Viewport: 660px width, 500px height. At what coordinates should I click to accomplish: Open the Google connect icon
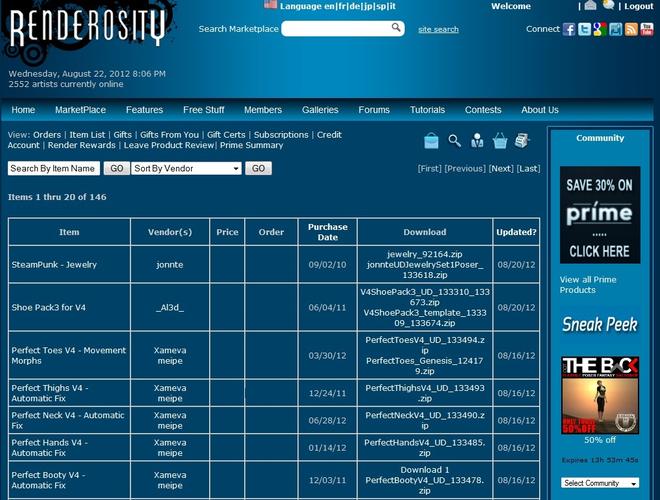(x=600, y=29)
